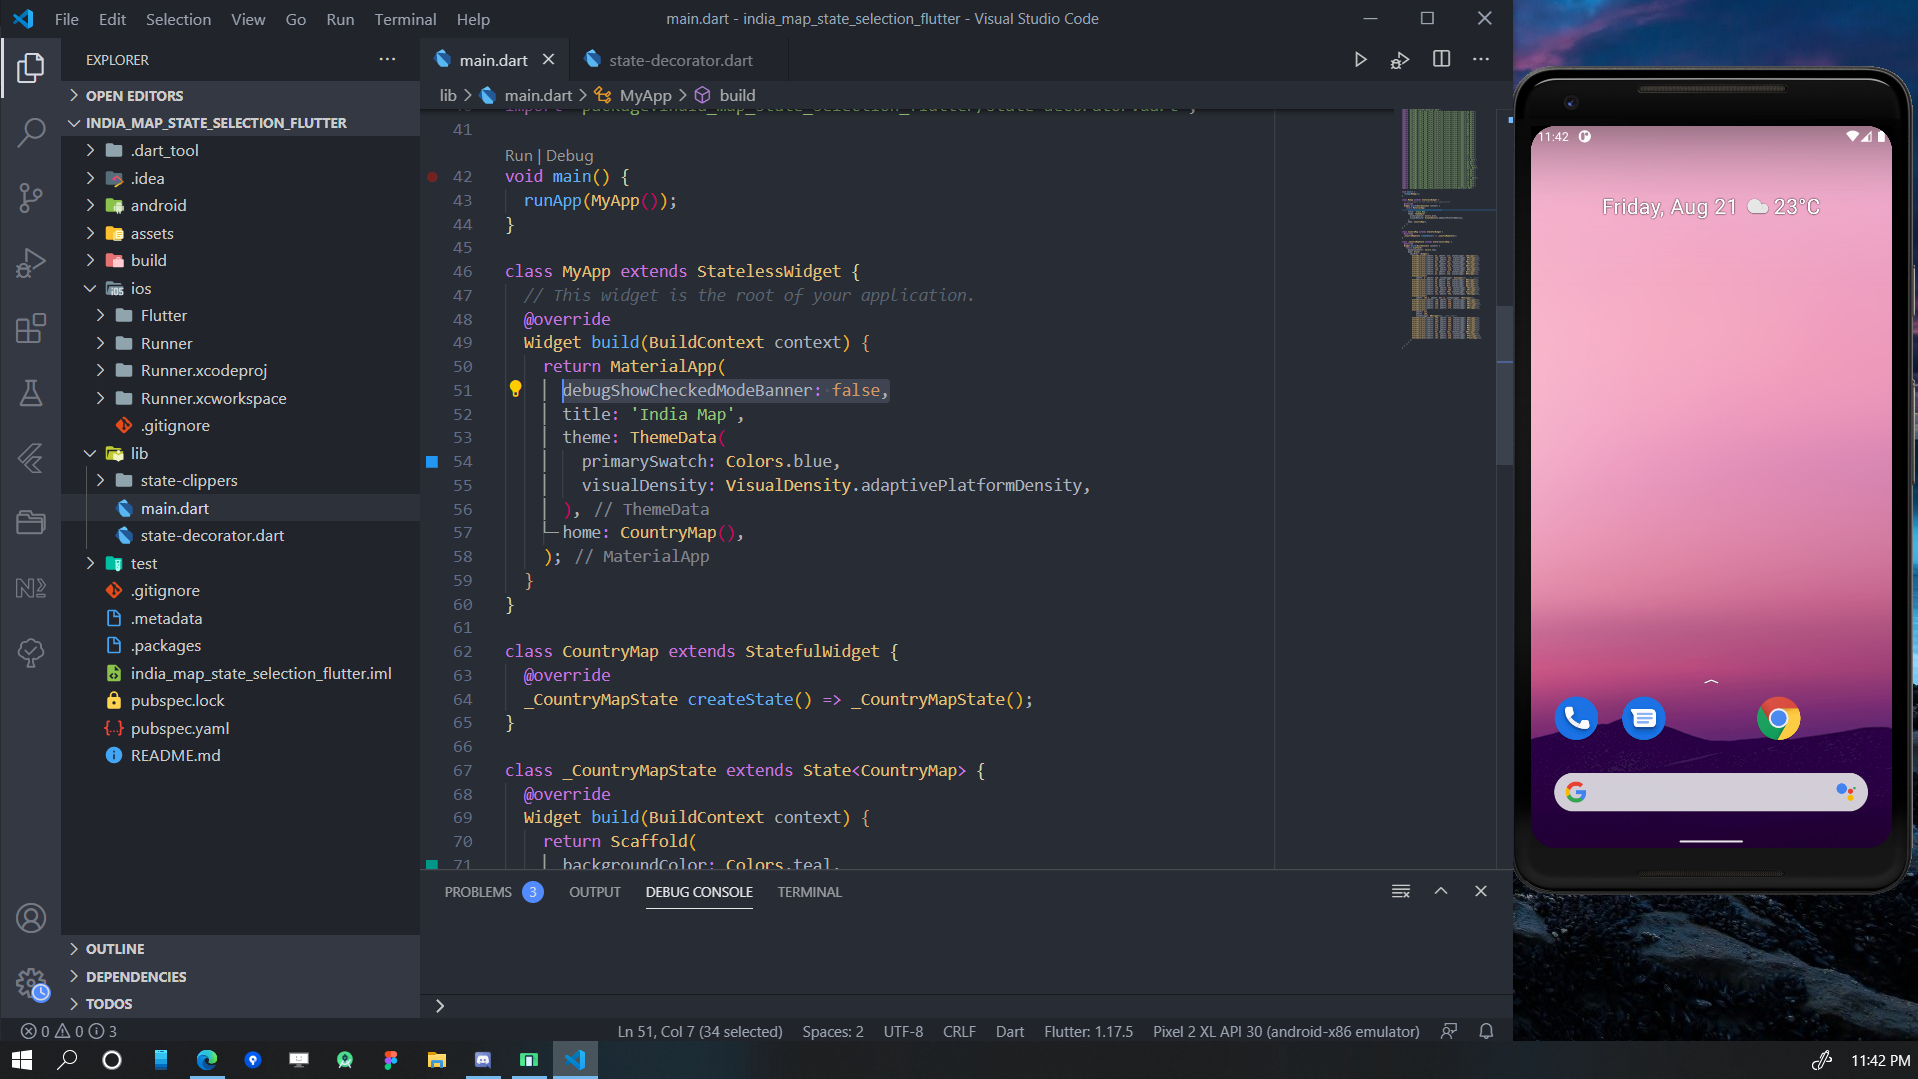The image size is (1918, 1079).
Task: Open the Run and Debug view
Action: (x=31, y=262)
